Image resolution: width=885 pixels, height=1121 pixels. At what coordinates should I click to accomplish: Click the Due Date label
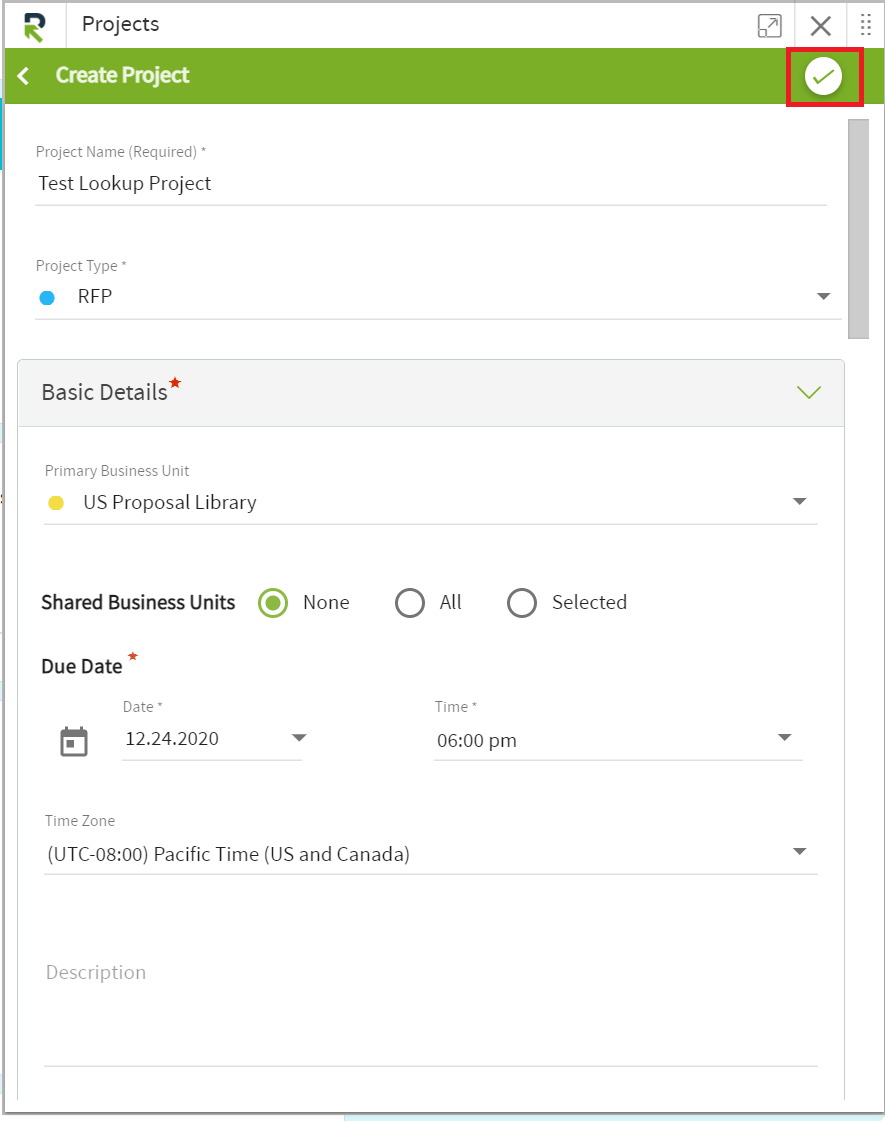pos(81,667)
